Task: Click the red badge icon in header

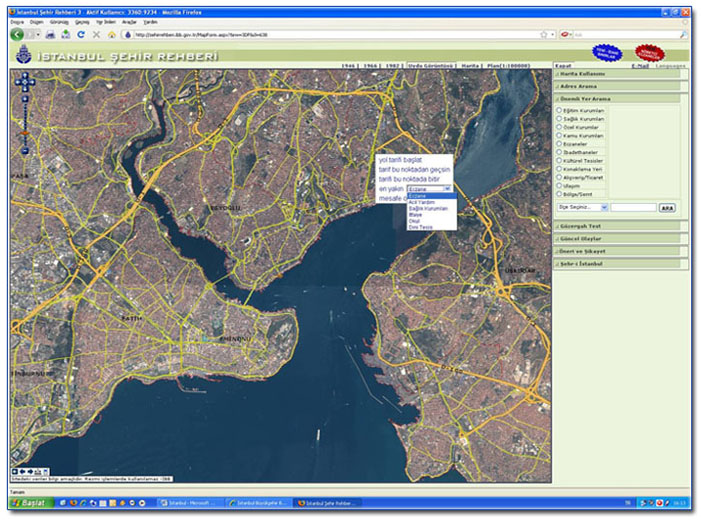Action: click(x=650, y=53)
